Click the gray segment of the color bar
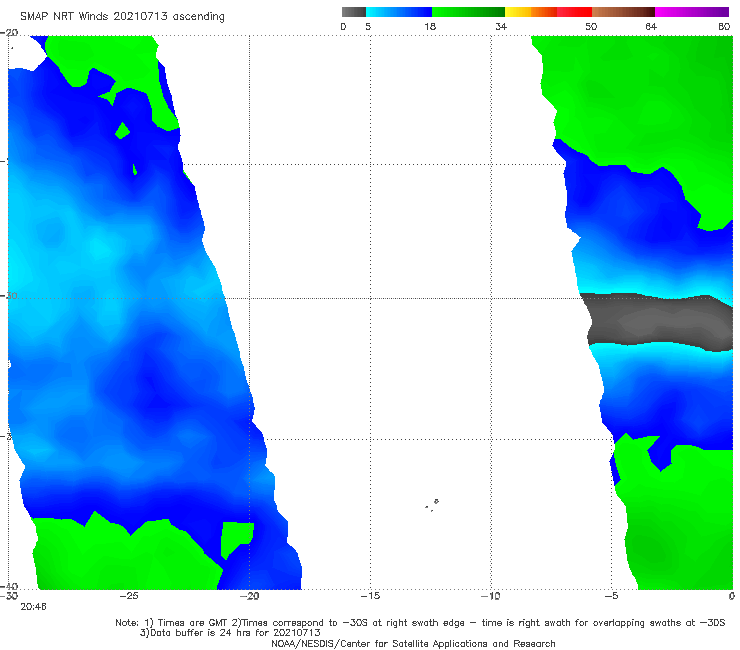The image size is (740, 650). [353, 12]
